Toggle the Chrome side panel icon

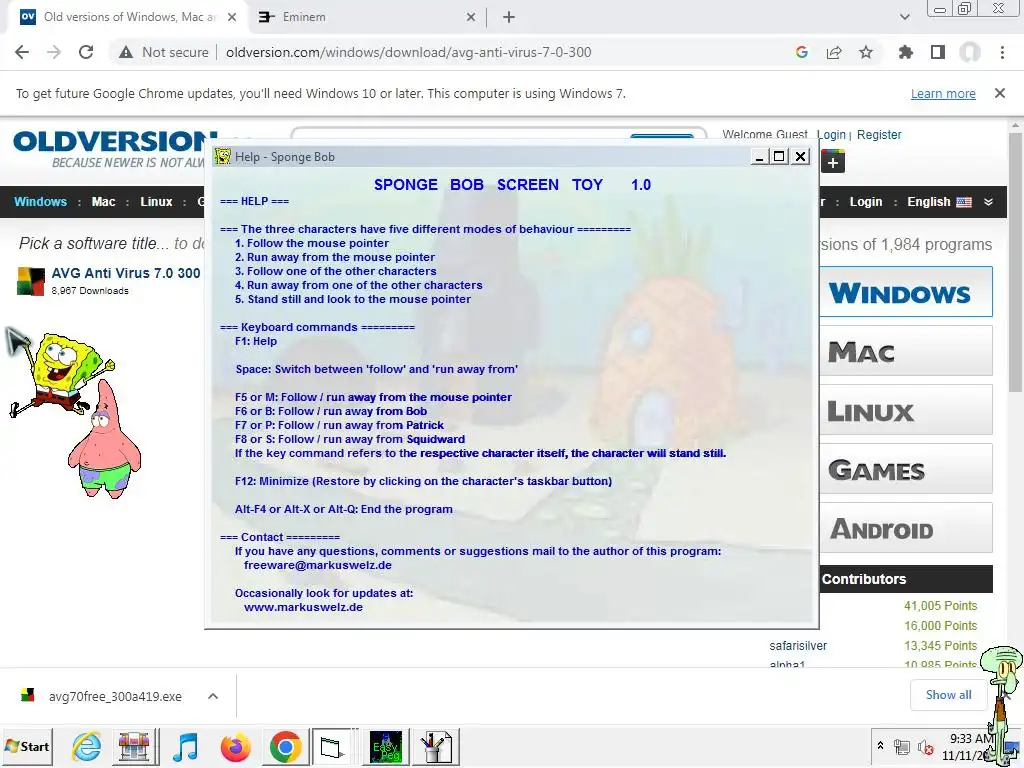tap(937, 52)
